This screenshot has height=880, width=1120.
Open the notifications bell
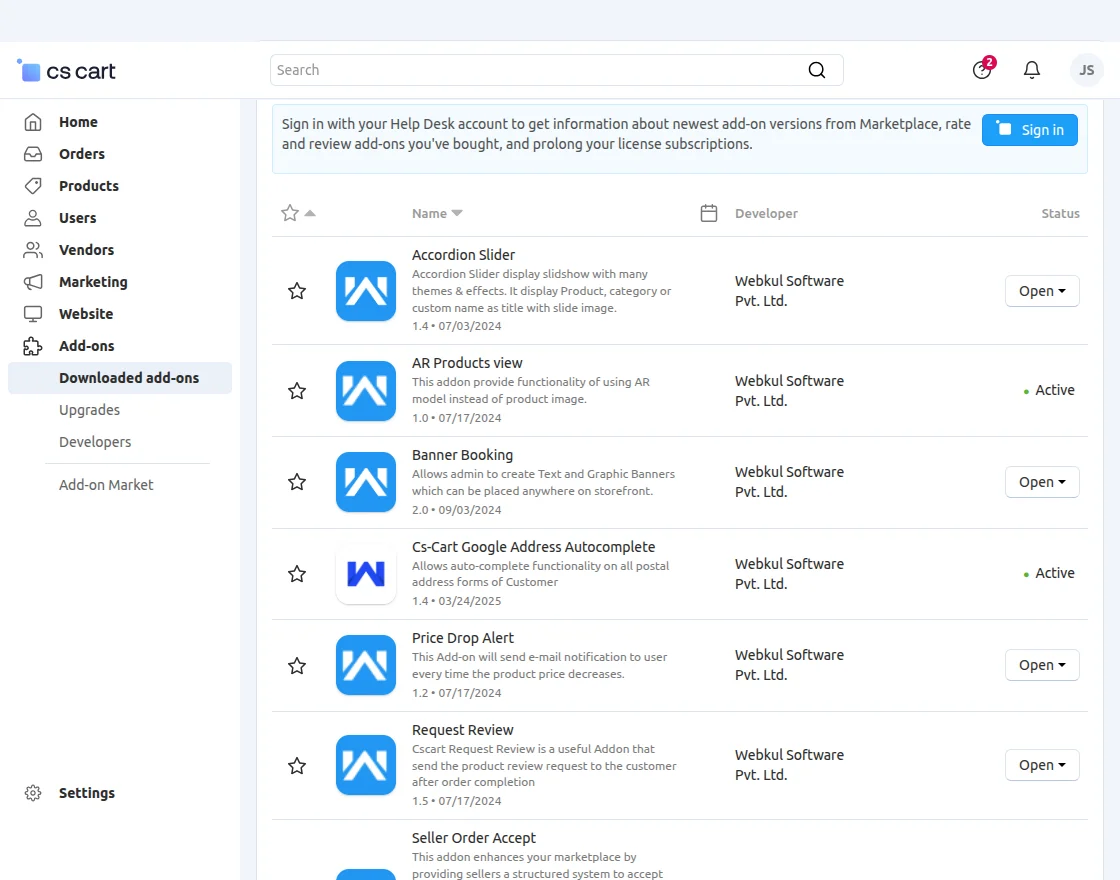[x=1032, y=70]
